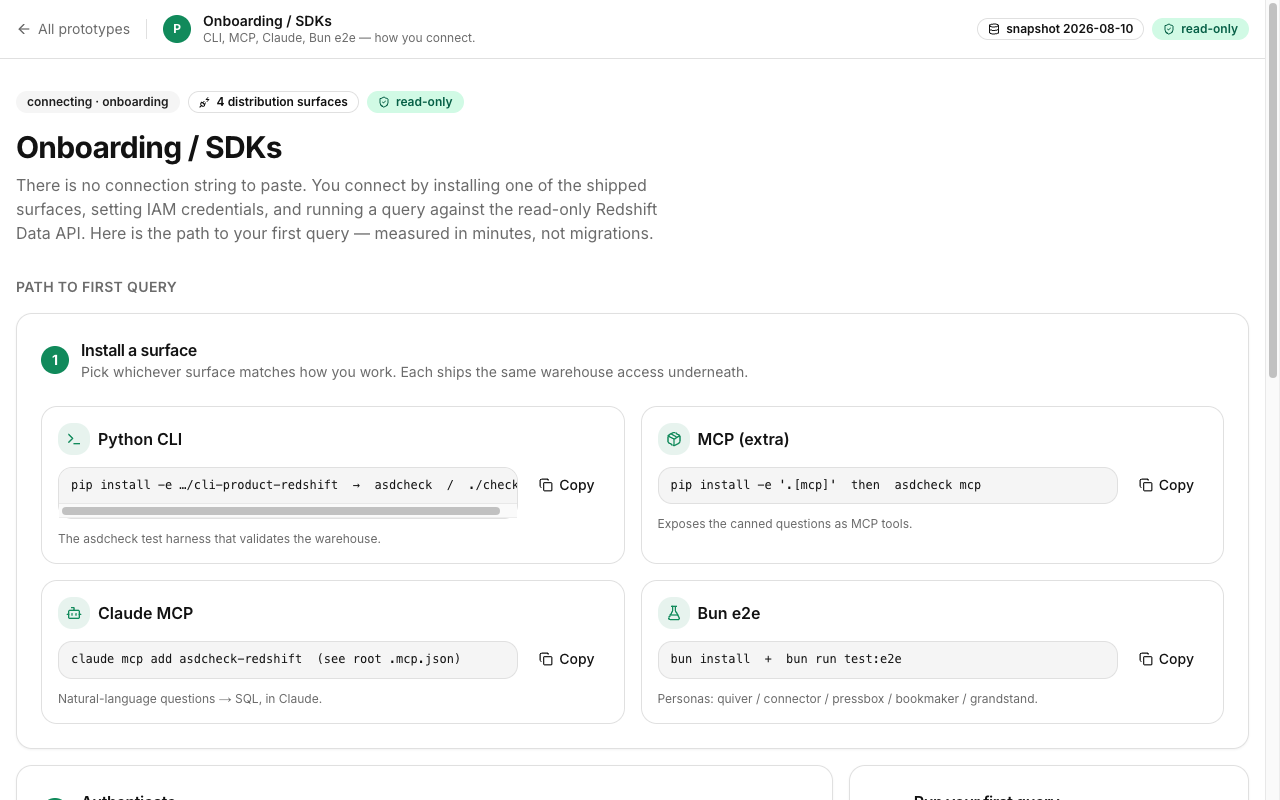
Task: Click the large Onboarding / SDKs page heading
Action: click(x=149, y=147)
